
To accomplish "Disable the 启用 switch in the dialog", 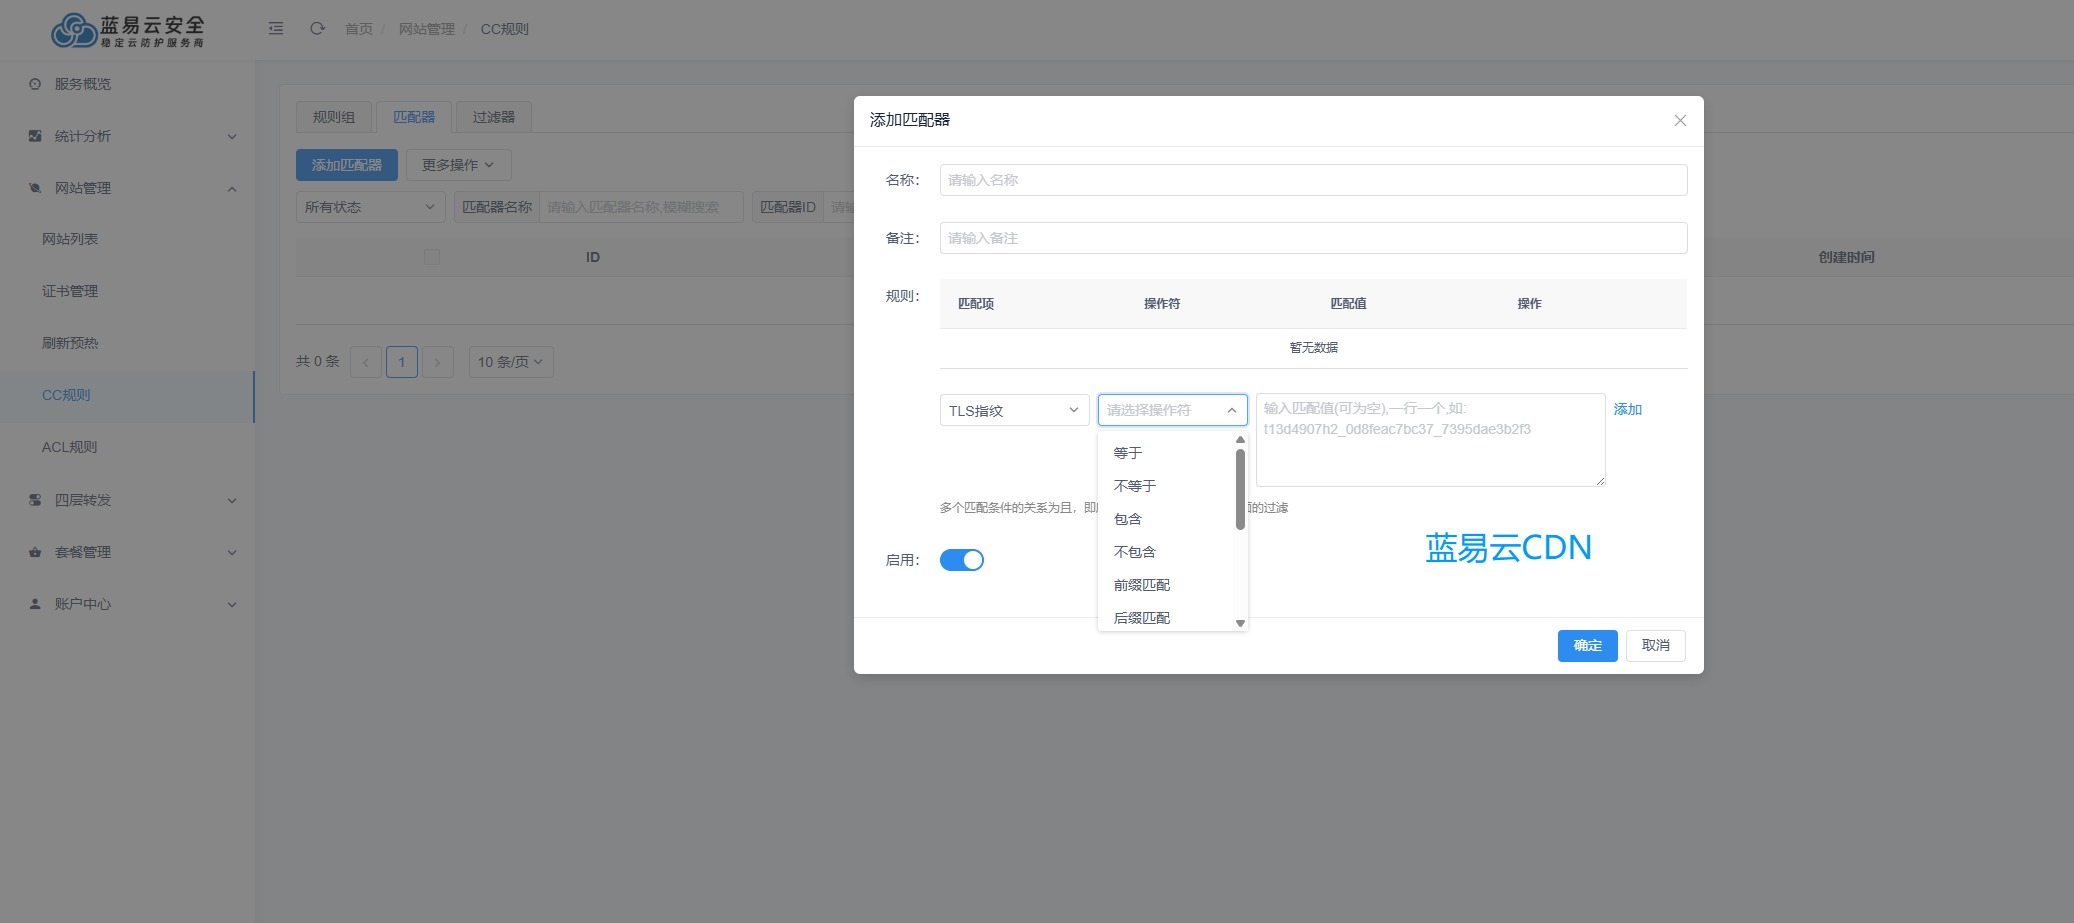I will point(961,559).
